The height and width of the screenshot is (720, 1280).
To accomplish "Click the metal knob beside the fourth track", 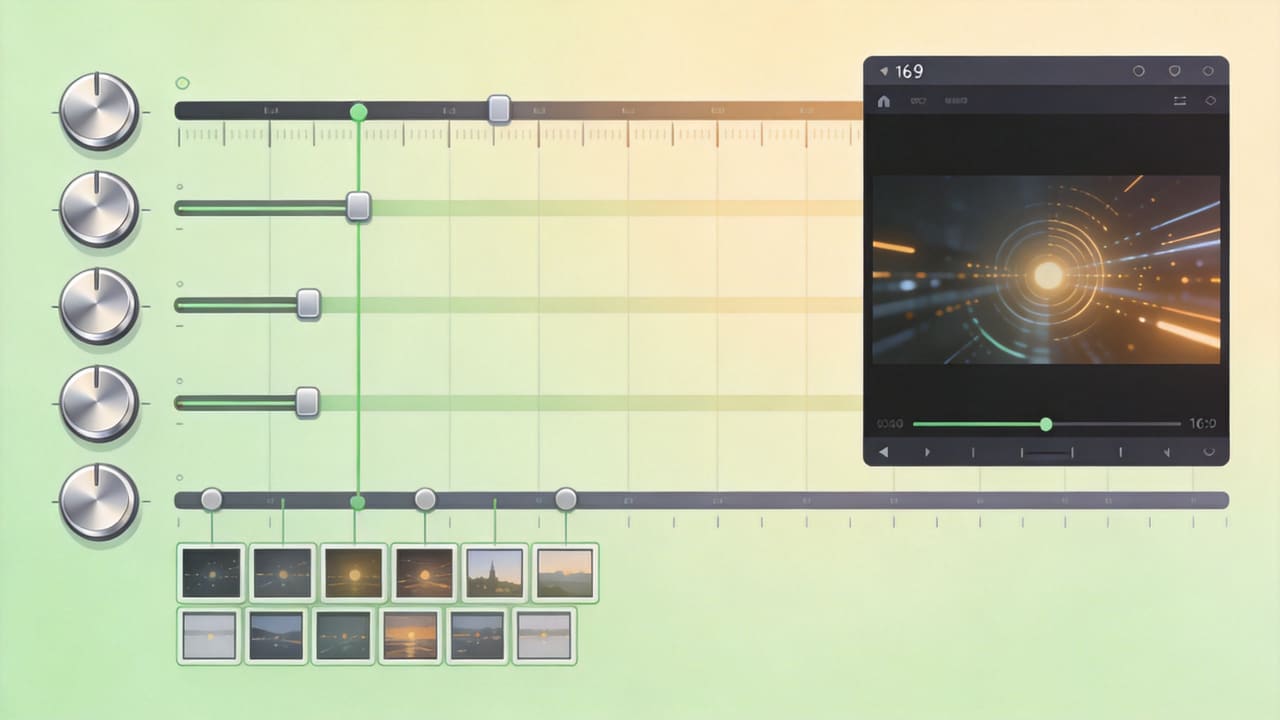I will coord(99,403).
